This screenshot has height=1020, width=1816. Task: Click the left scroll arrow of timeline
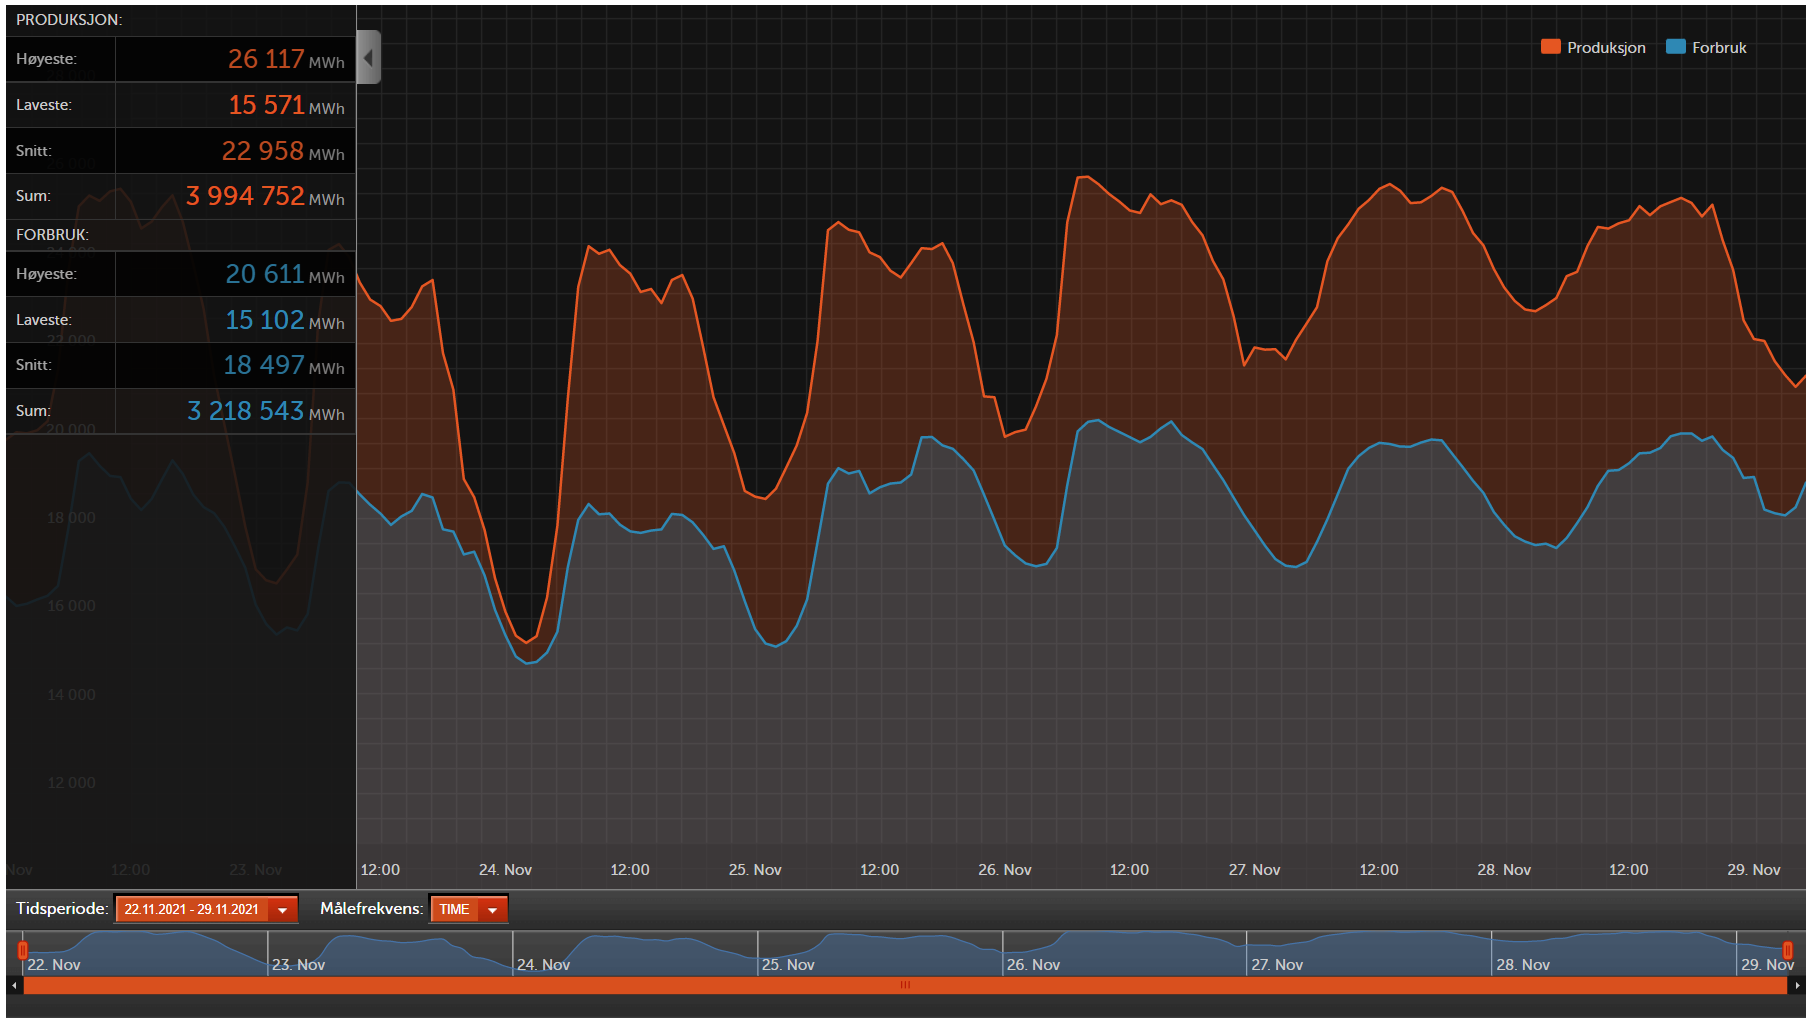(14, 985)
